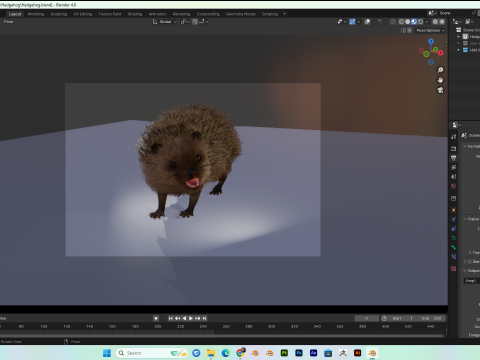Image resolution: width=480 pixels, height=360 pixels.
Task: Open the viewport shading options dropdown
Action: point(427,22)
